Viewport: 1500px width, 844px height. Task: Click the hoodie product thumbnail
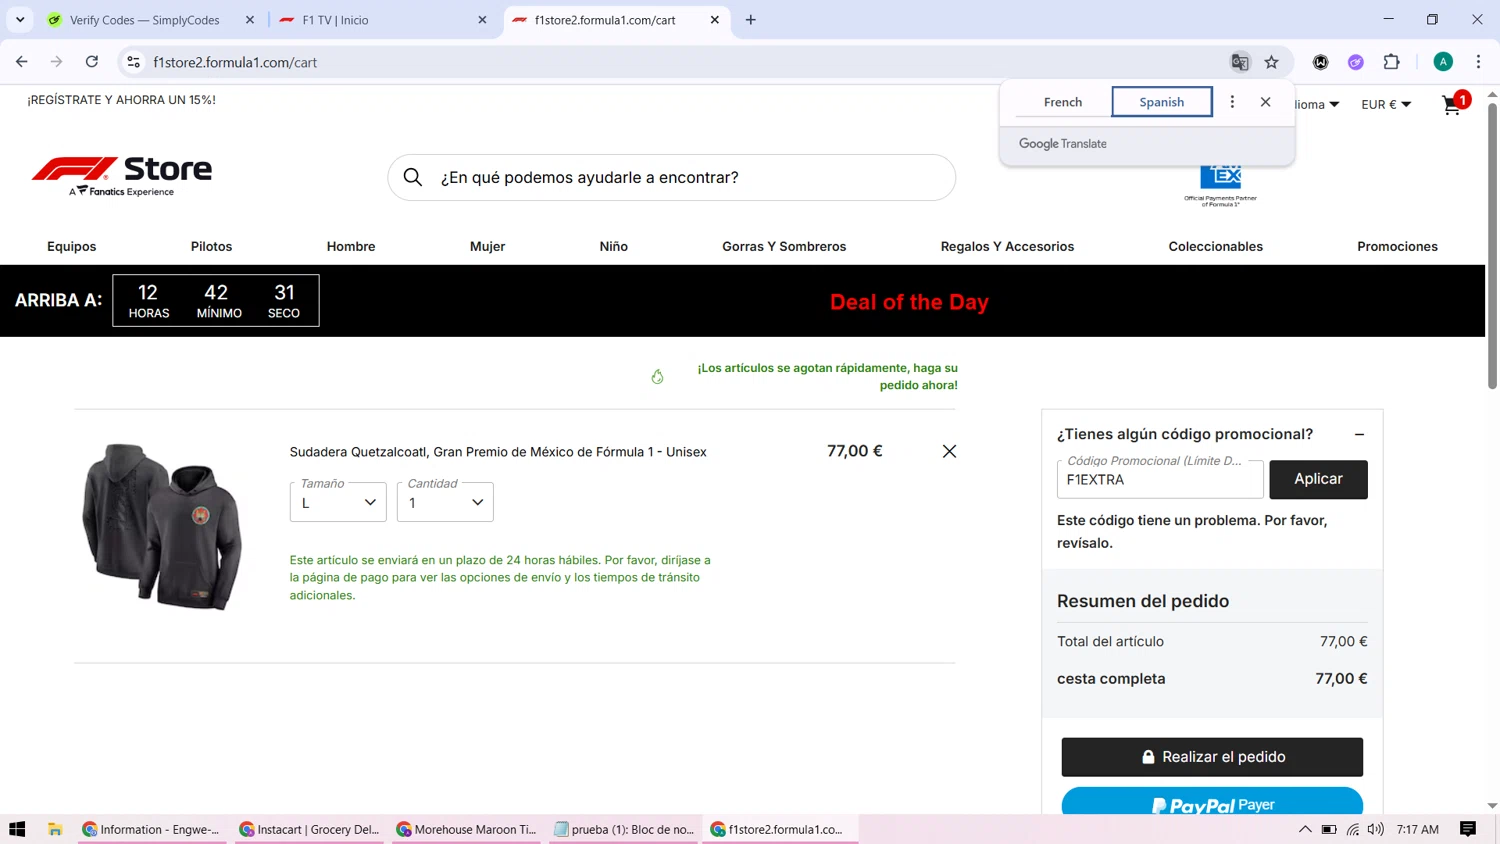point(162,527)
